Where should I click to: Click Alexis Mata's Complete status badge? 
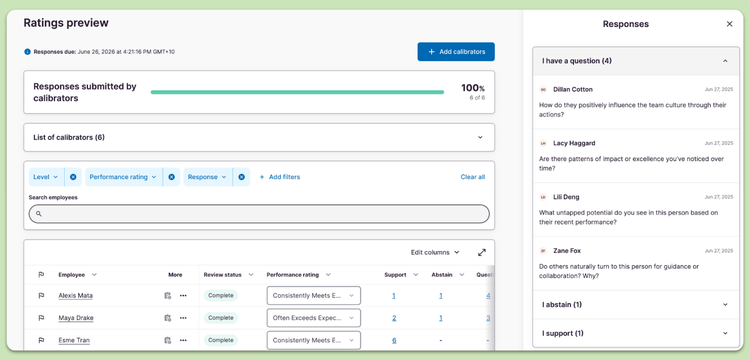[221, 296]
